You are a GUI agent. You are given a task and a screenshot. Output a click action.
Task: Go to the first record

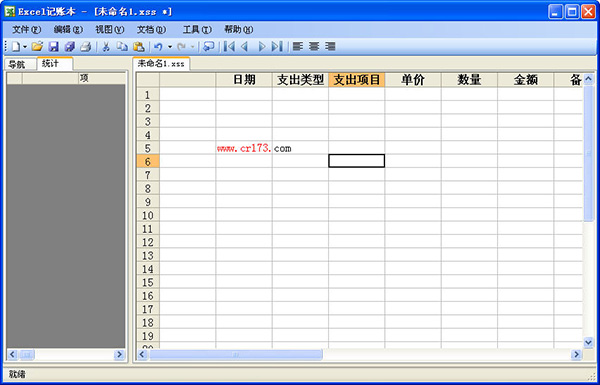click(229, 47)
